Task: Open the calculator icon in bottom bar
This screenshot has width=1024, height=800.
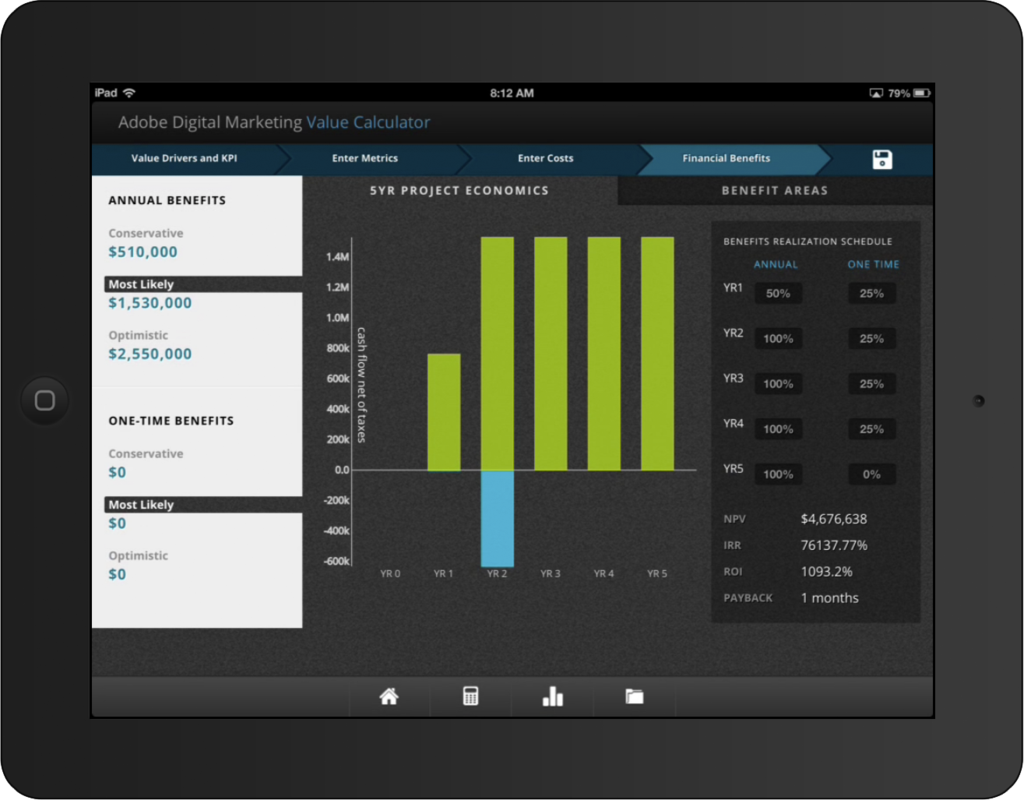Action: 470,697
